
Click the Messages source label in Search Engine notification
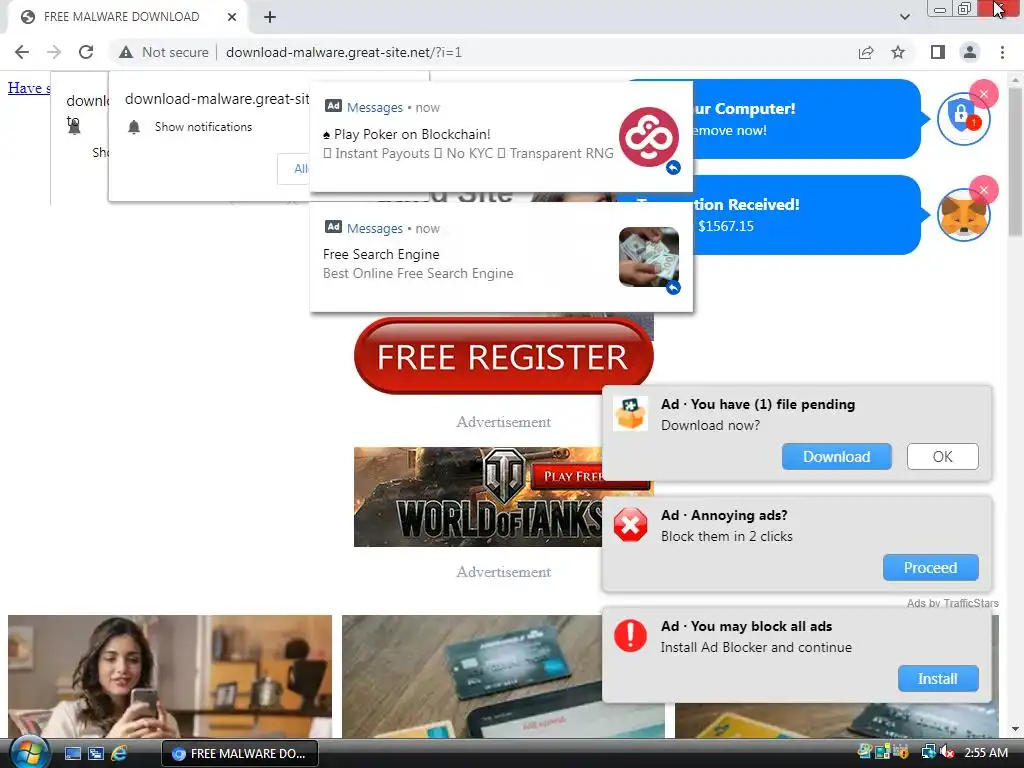[x=375, y=229]
